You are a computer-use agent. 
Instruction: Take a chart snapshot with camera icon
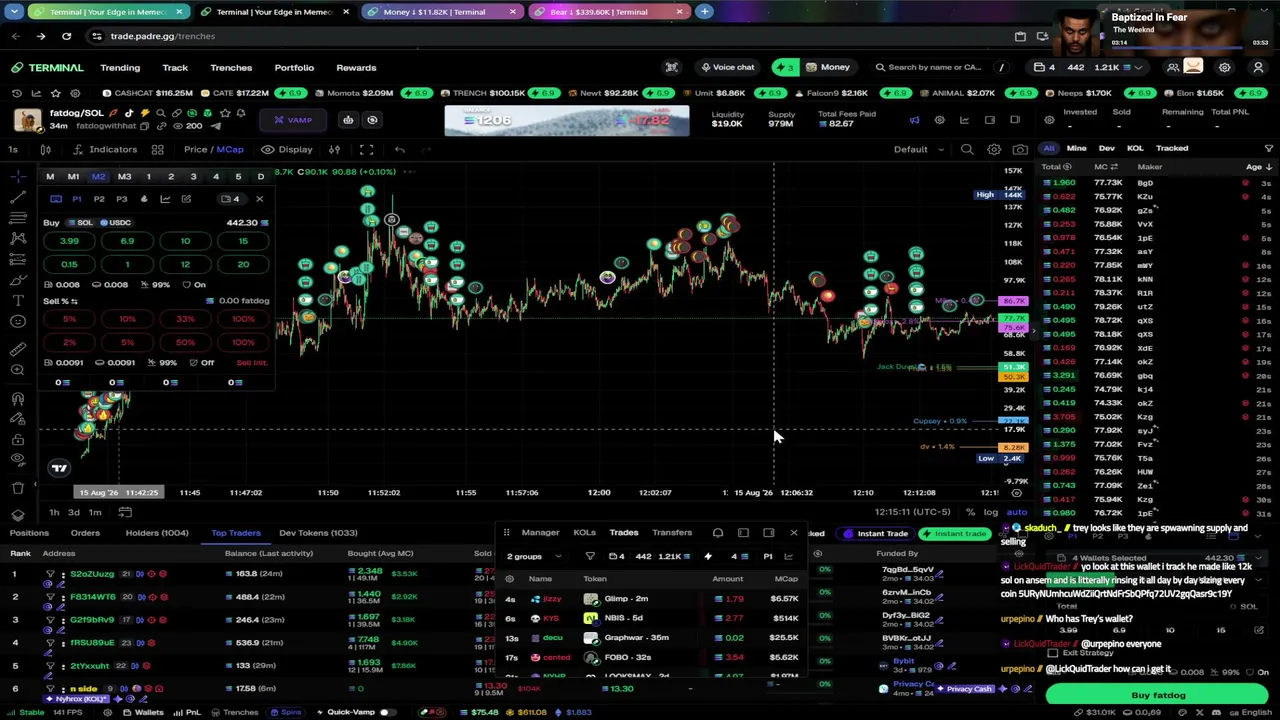(x=1020, y=150)
